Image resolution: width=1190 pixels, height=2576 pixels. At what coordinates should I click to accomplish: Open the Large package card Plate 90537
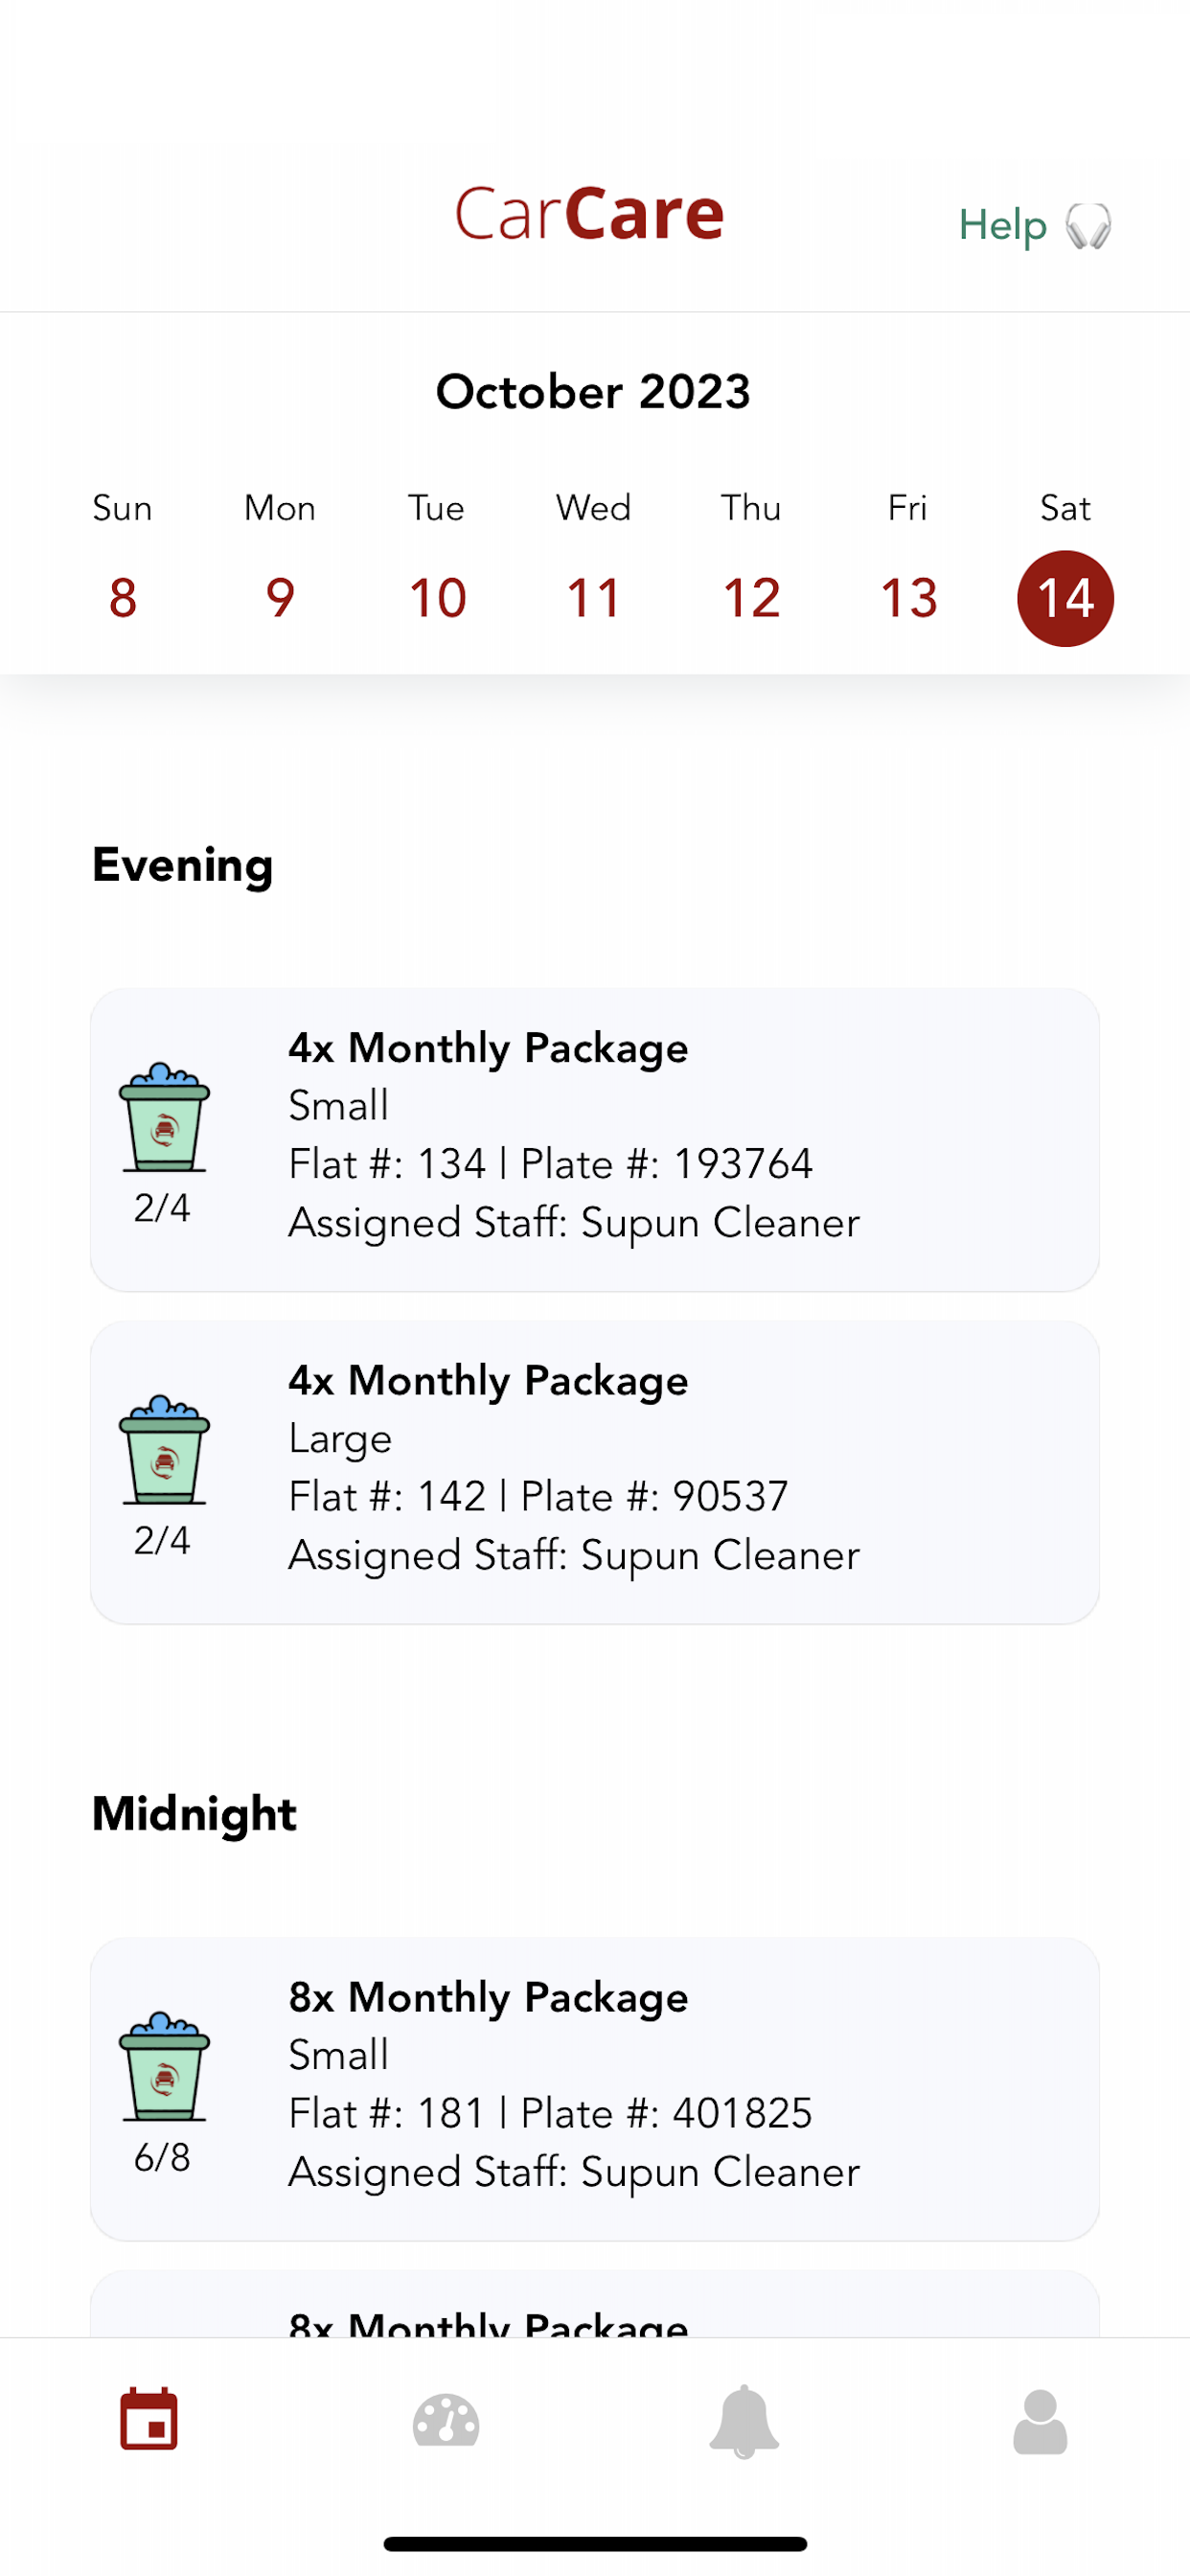595,1472
